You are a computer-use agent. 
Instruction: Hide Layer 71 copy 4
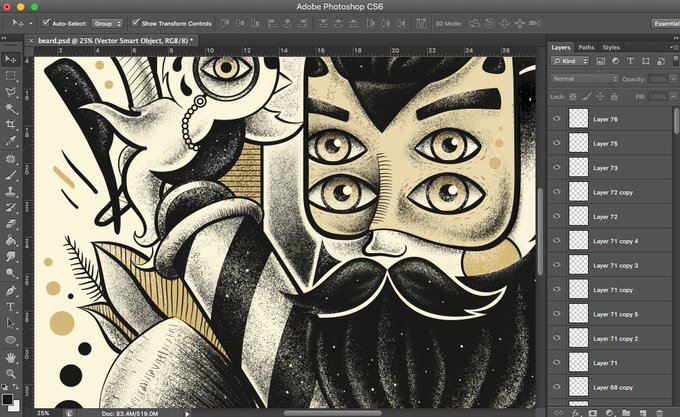[557, 240]
